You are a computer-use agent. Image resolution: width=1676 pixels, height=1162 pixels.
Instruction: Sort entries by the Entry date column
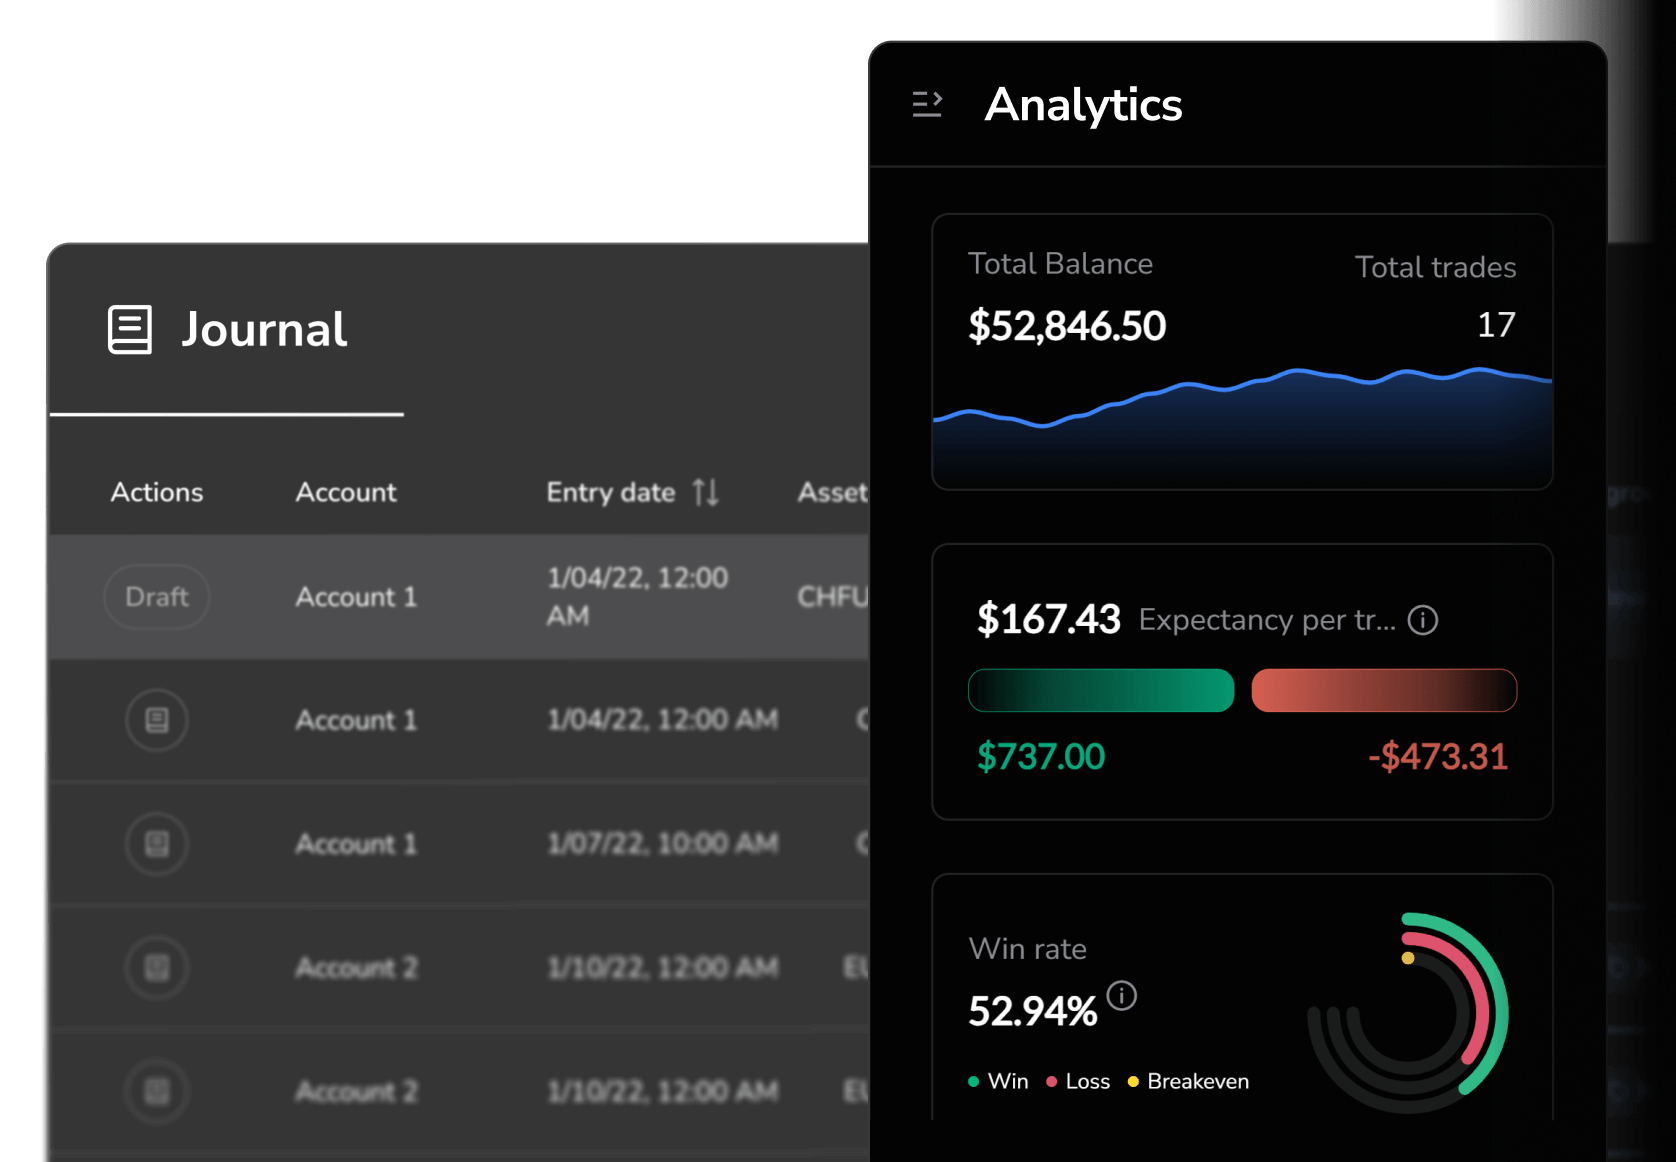pyautogui.click(x=611, y=492)
